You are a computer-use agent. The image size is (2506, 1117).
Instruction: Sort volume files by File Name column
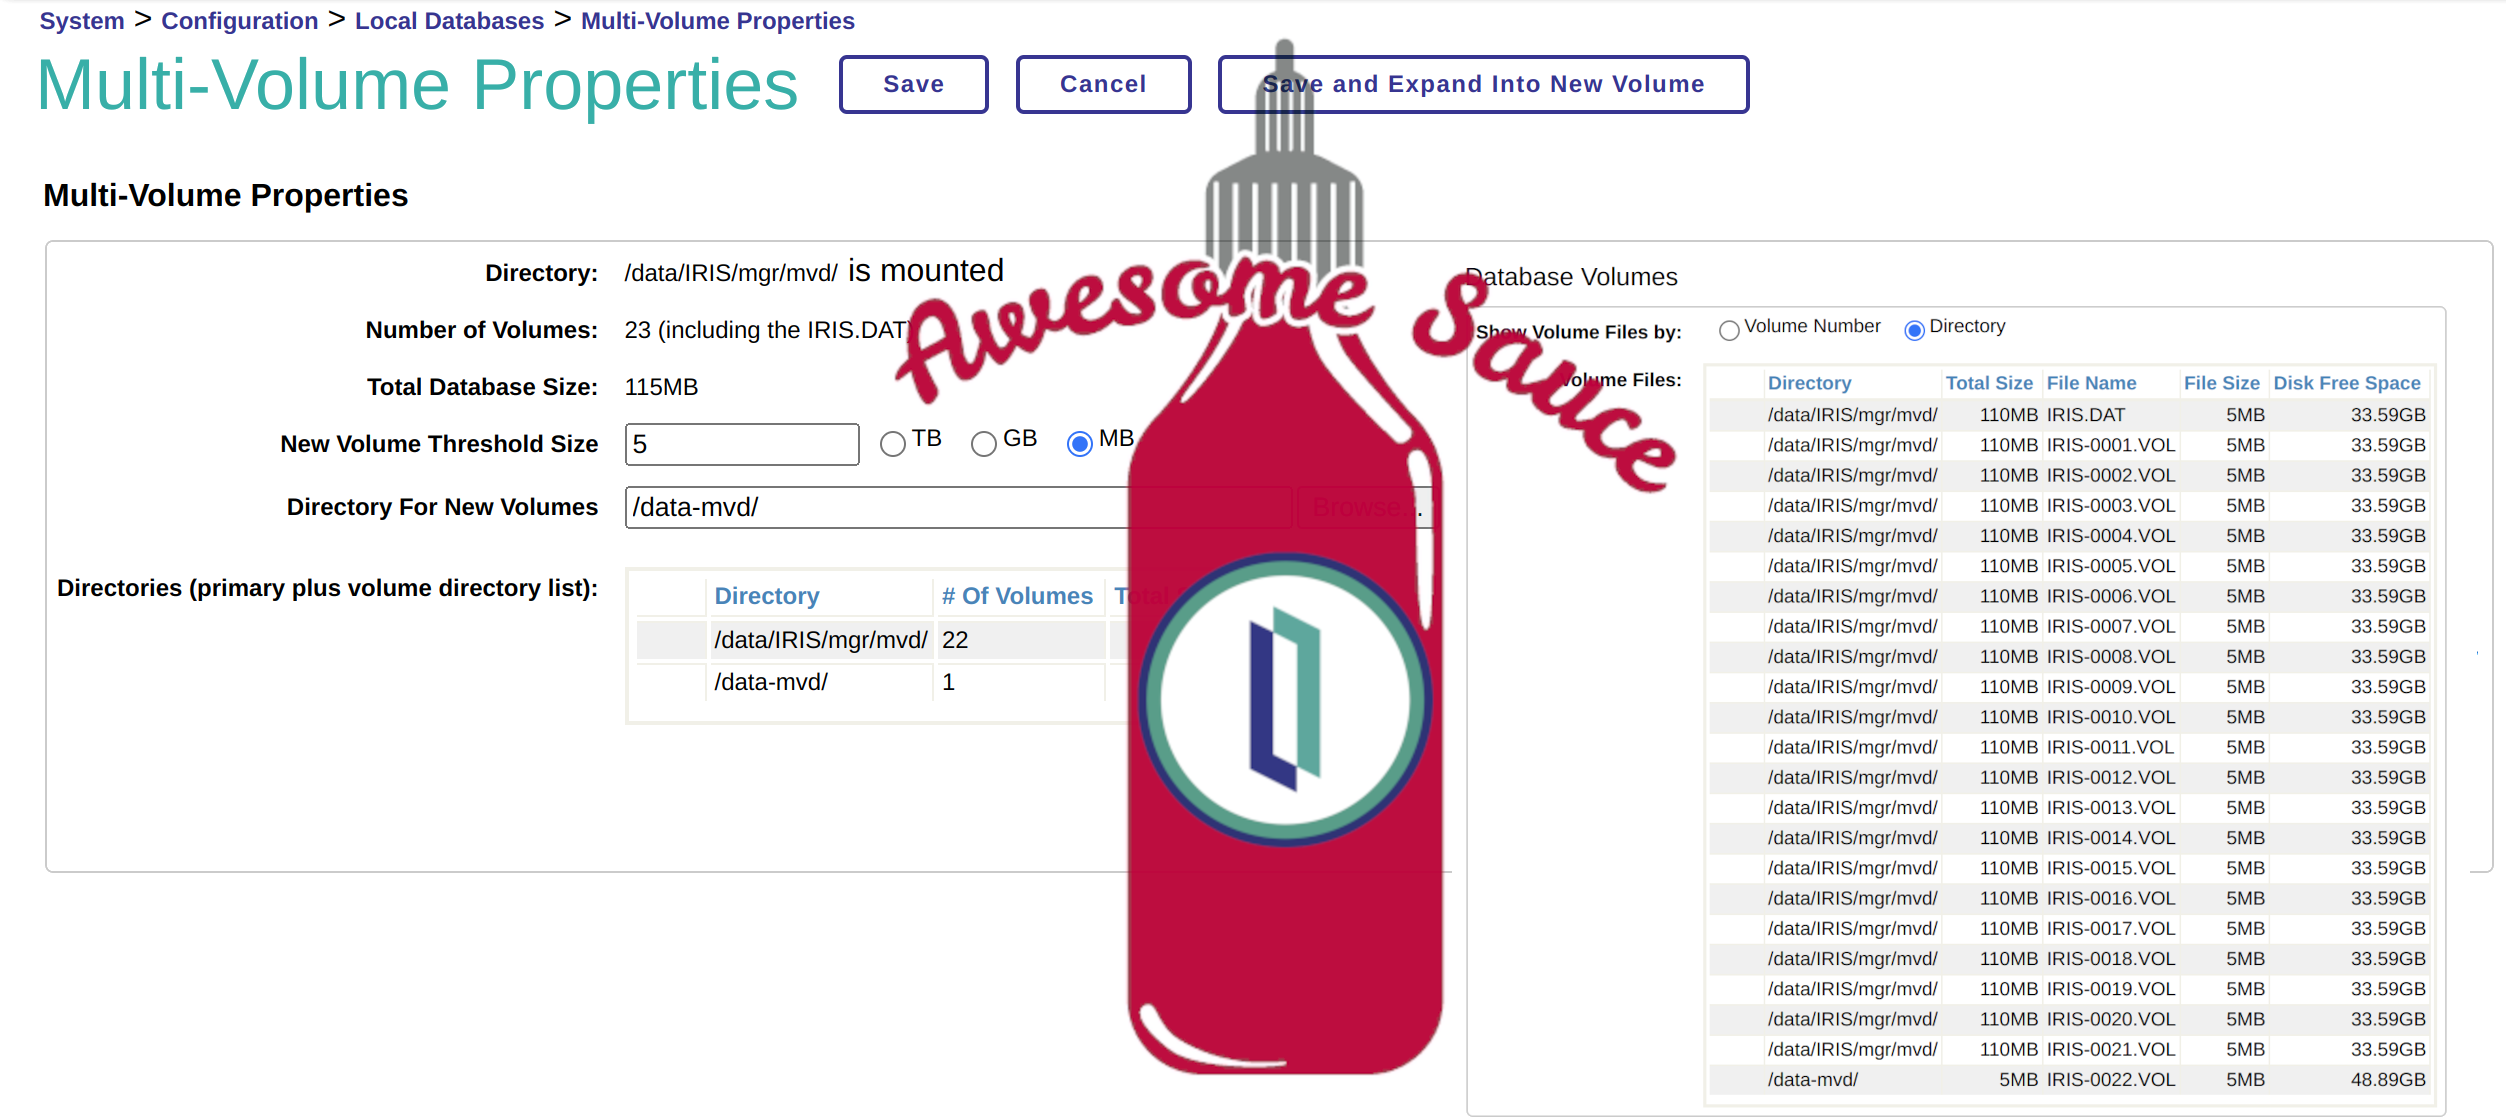(x=2091, y=383)
